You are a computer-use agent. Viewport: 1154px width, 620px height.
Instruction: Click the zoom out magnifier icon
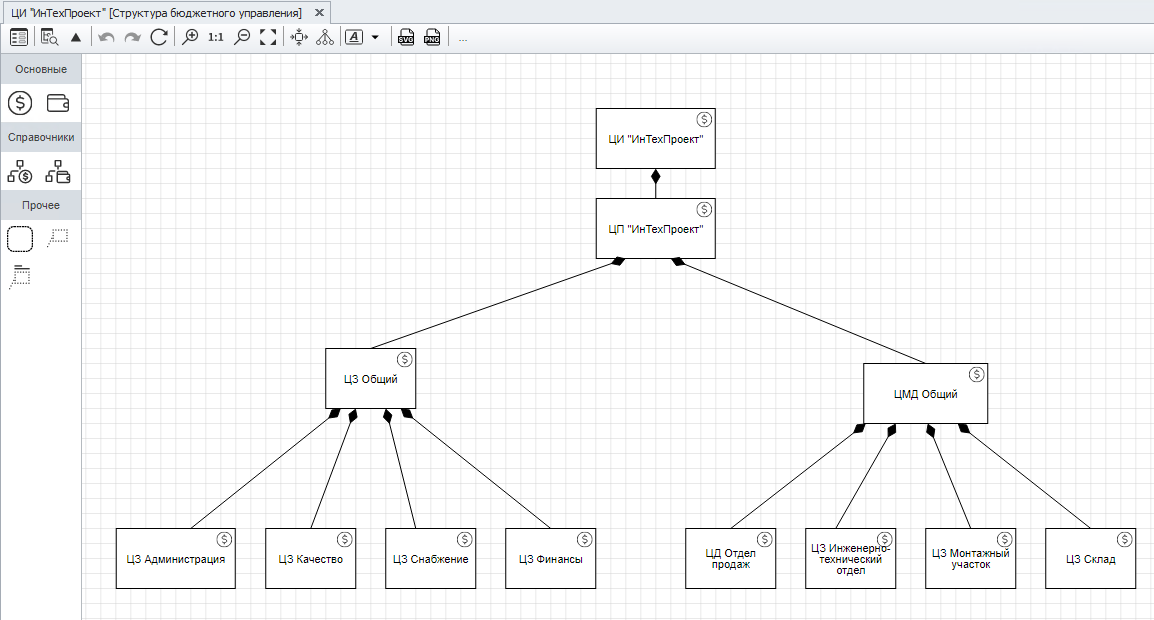pos(241,38)
